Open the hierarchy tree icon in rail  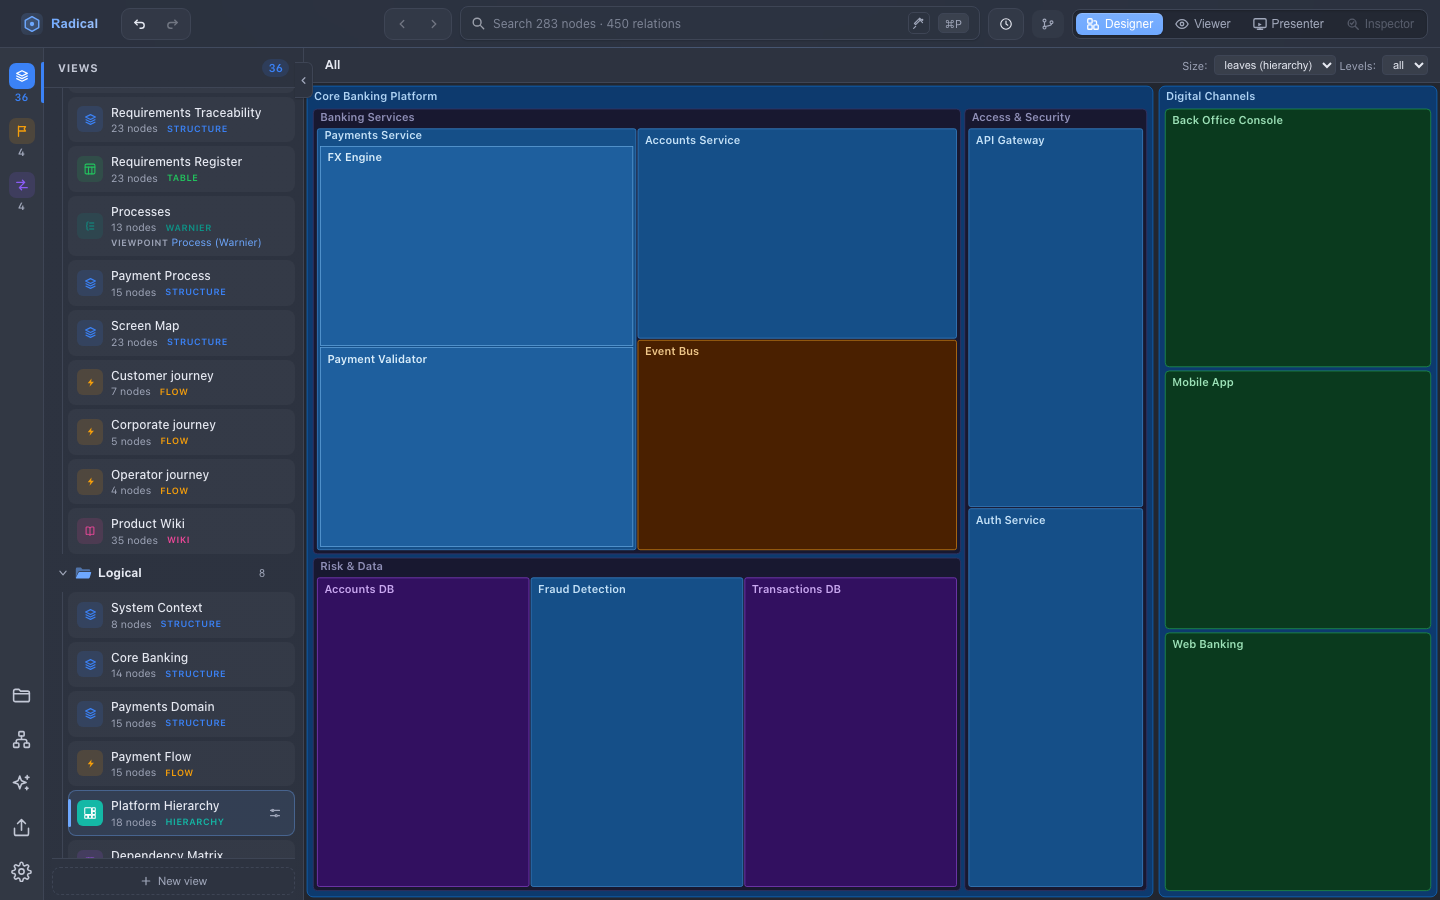click(22, 740)
